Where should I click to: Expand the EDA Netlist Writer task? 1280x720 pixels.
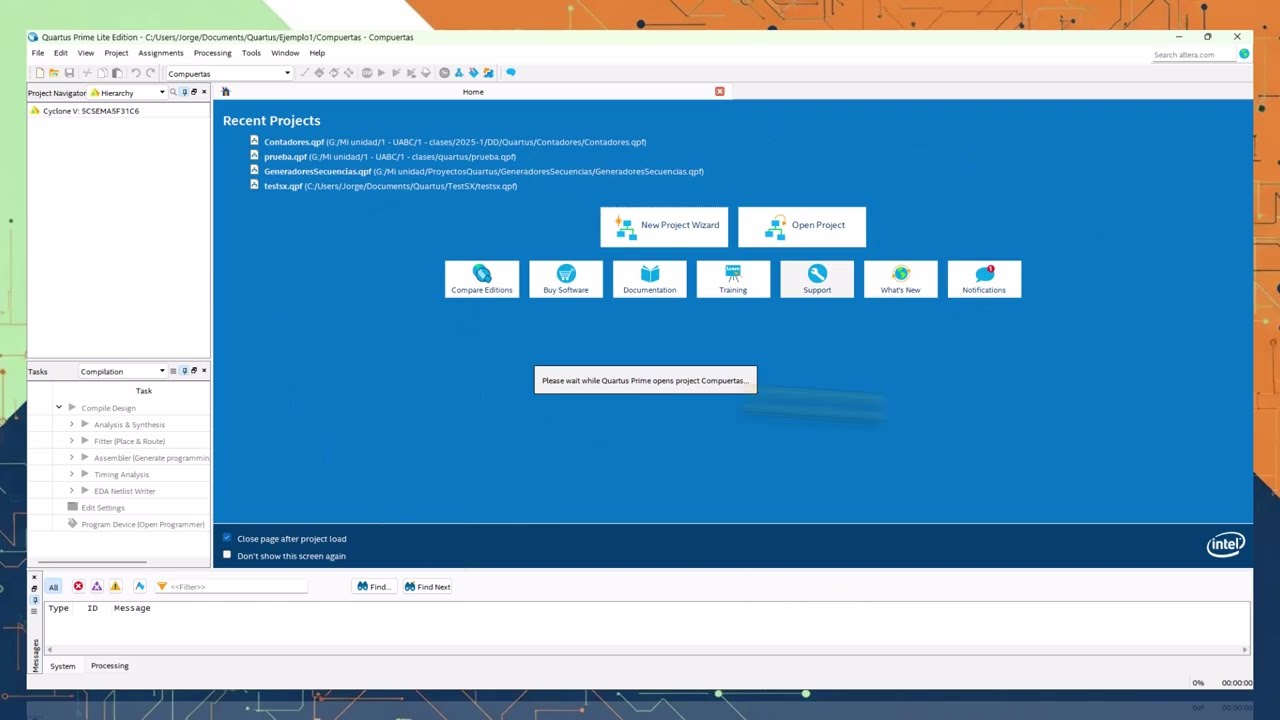pyautogui.click(x=71, y=491)
